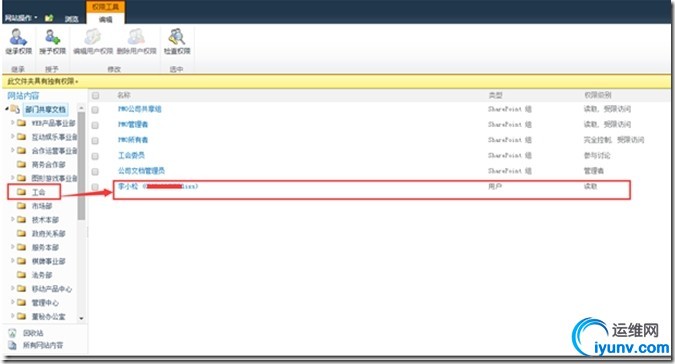This screenshot has height=364, width=675.
Task: Click the 政府关系部 folder icon
Action: 22,233
